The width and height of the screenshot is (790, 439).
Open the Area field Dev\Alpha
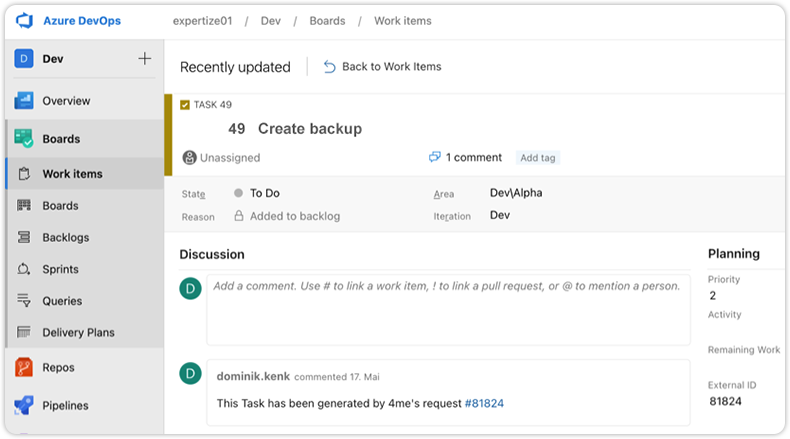tap(516, 193)
